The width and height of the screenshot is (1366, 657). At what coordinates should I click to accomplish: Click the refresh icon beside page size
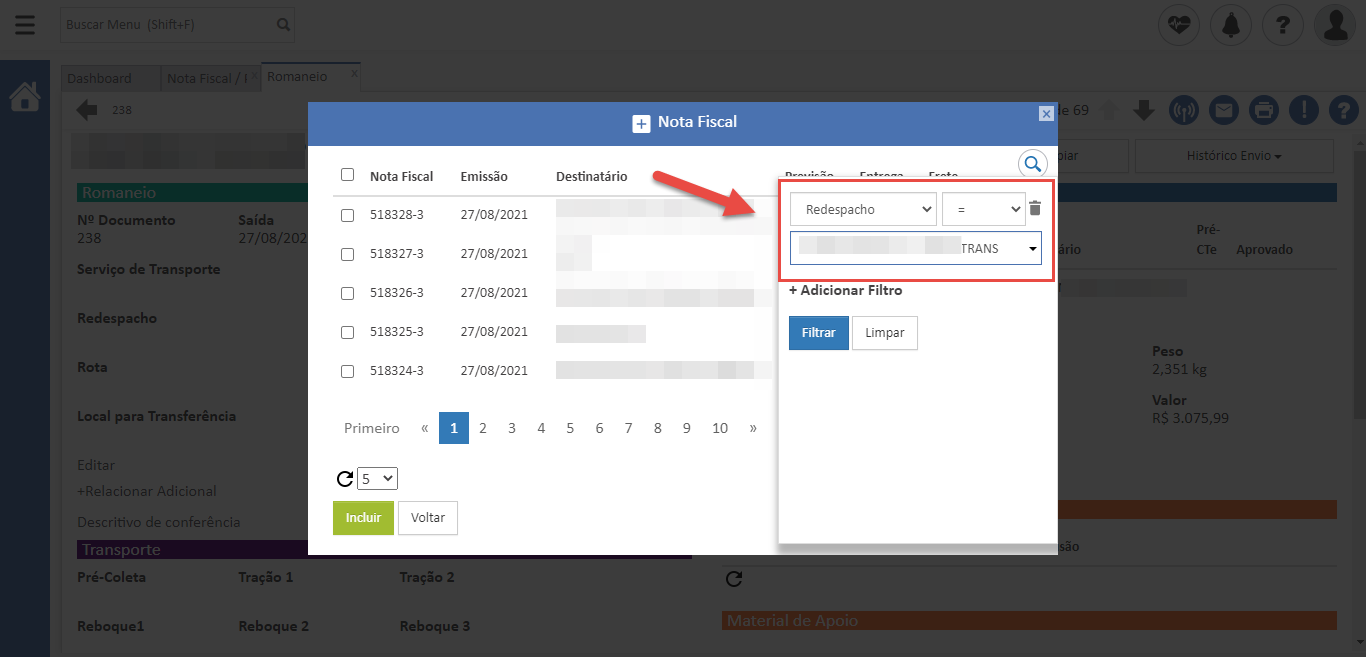344,479
